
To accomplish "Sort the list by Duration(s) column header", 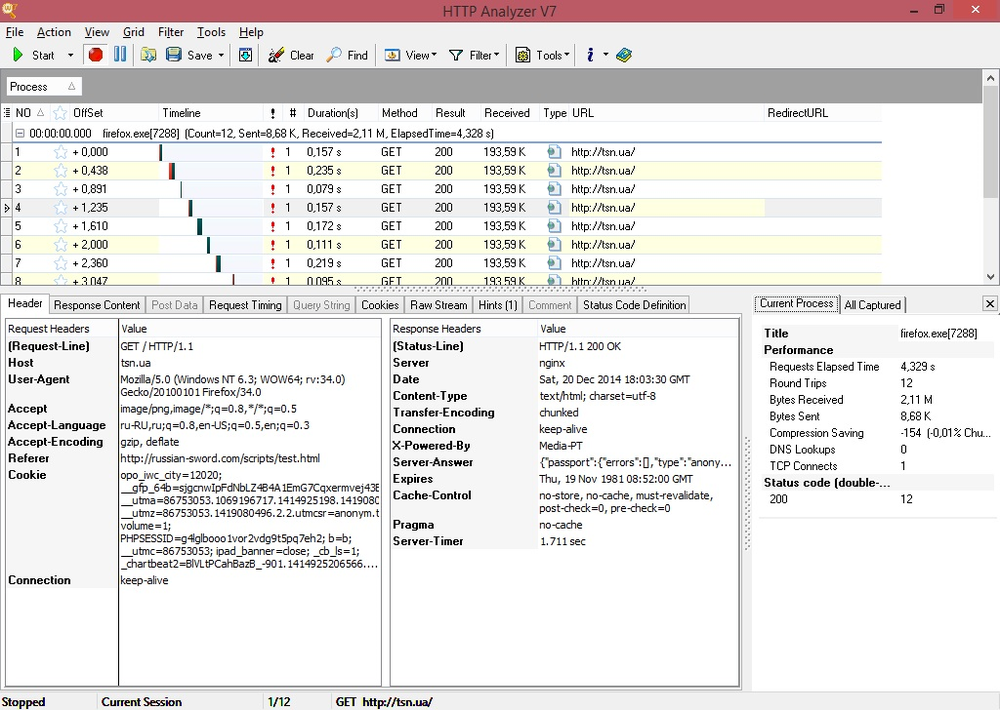I will point(333,113).
